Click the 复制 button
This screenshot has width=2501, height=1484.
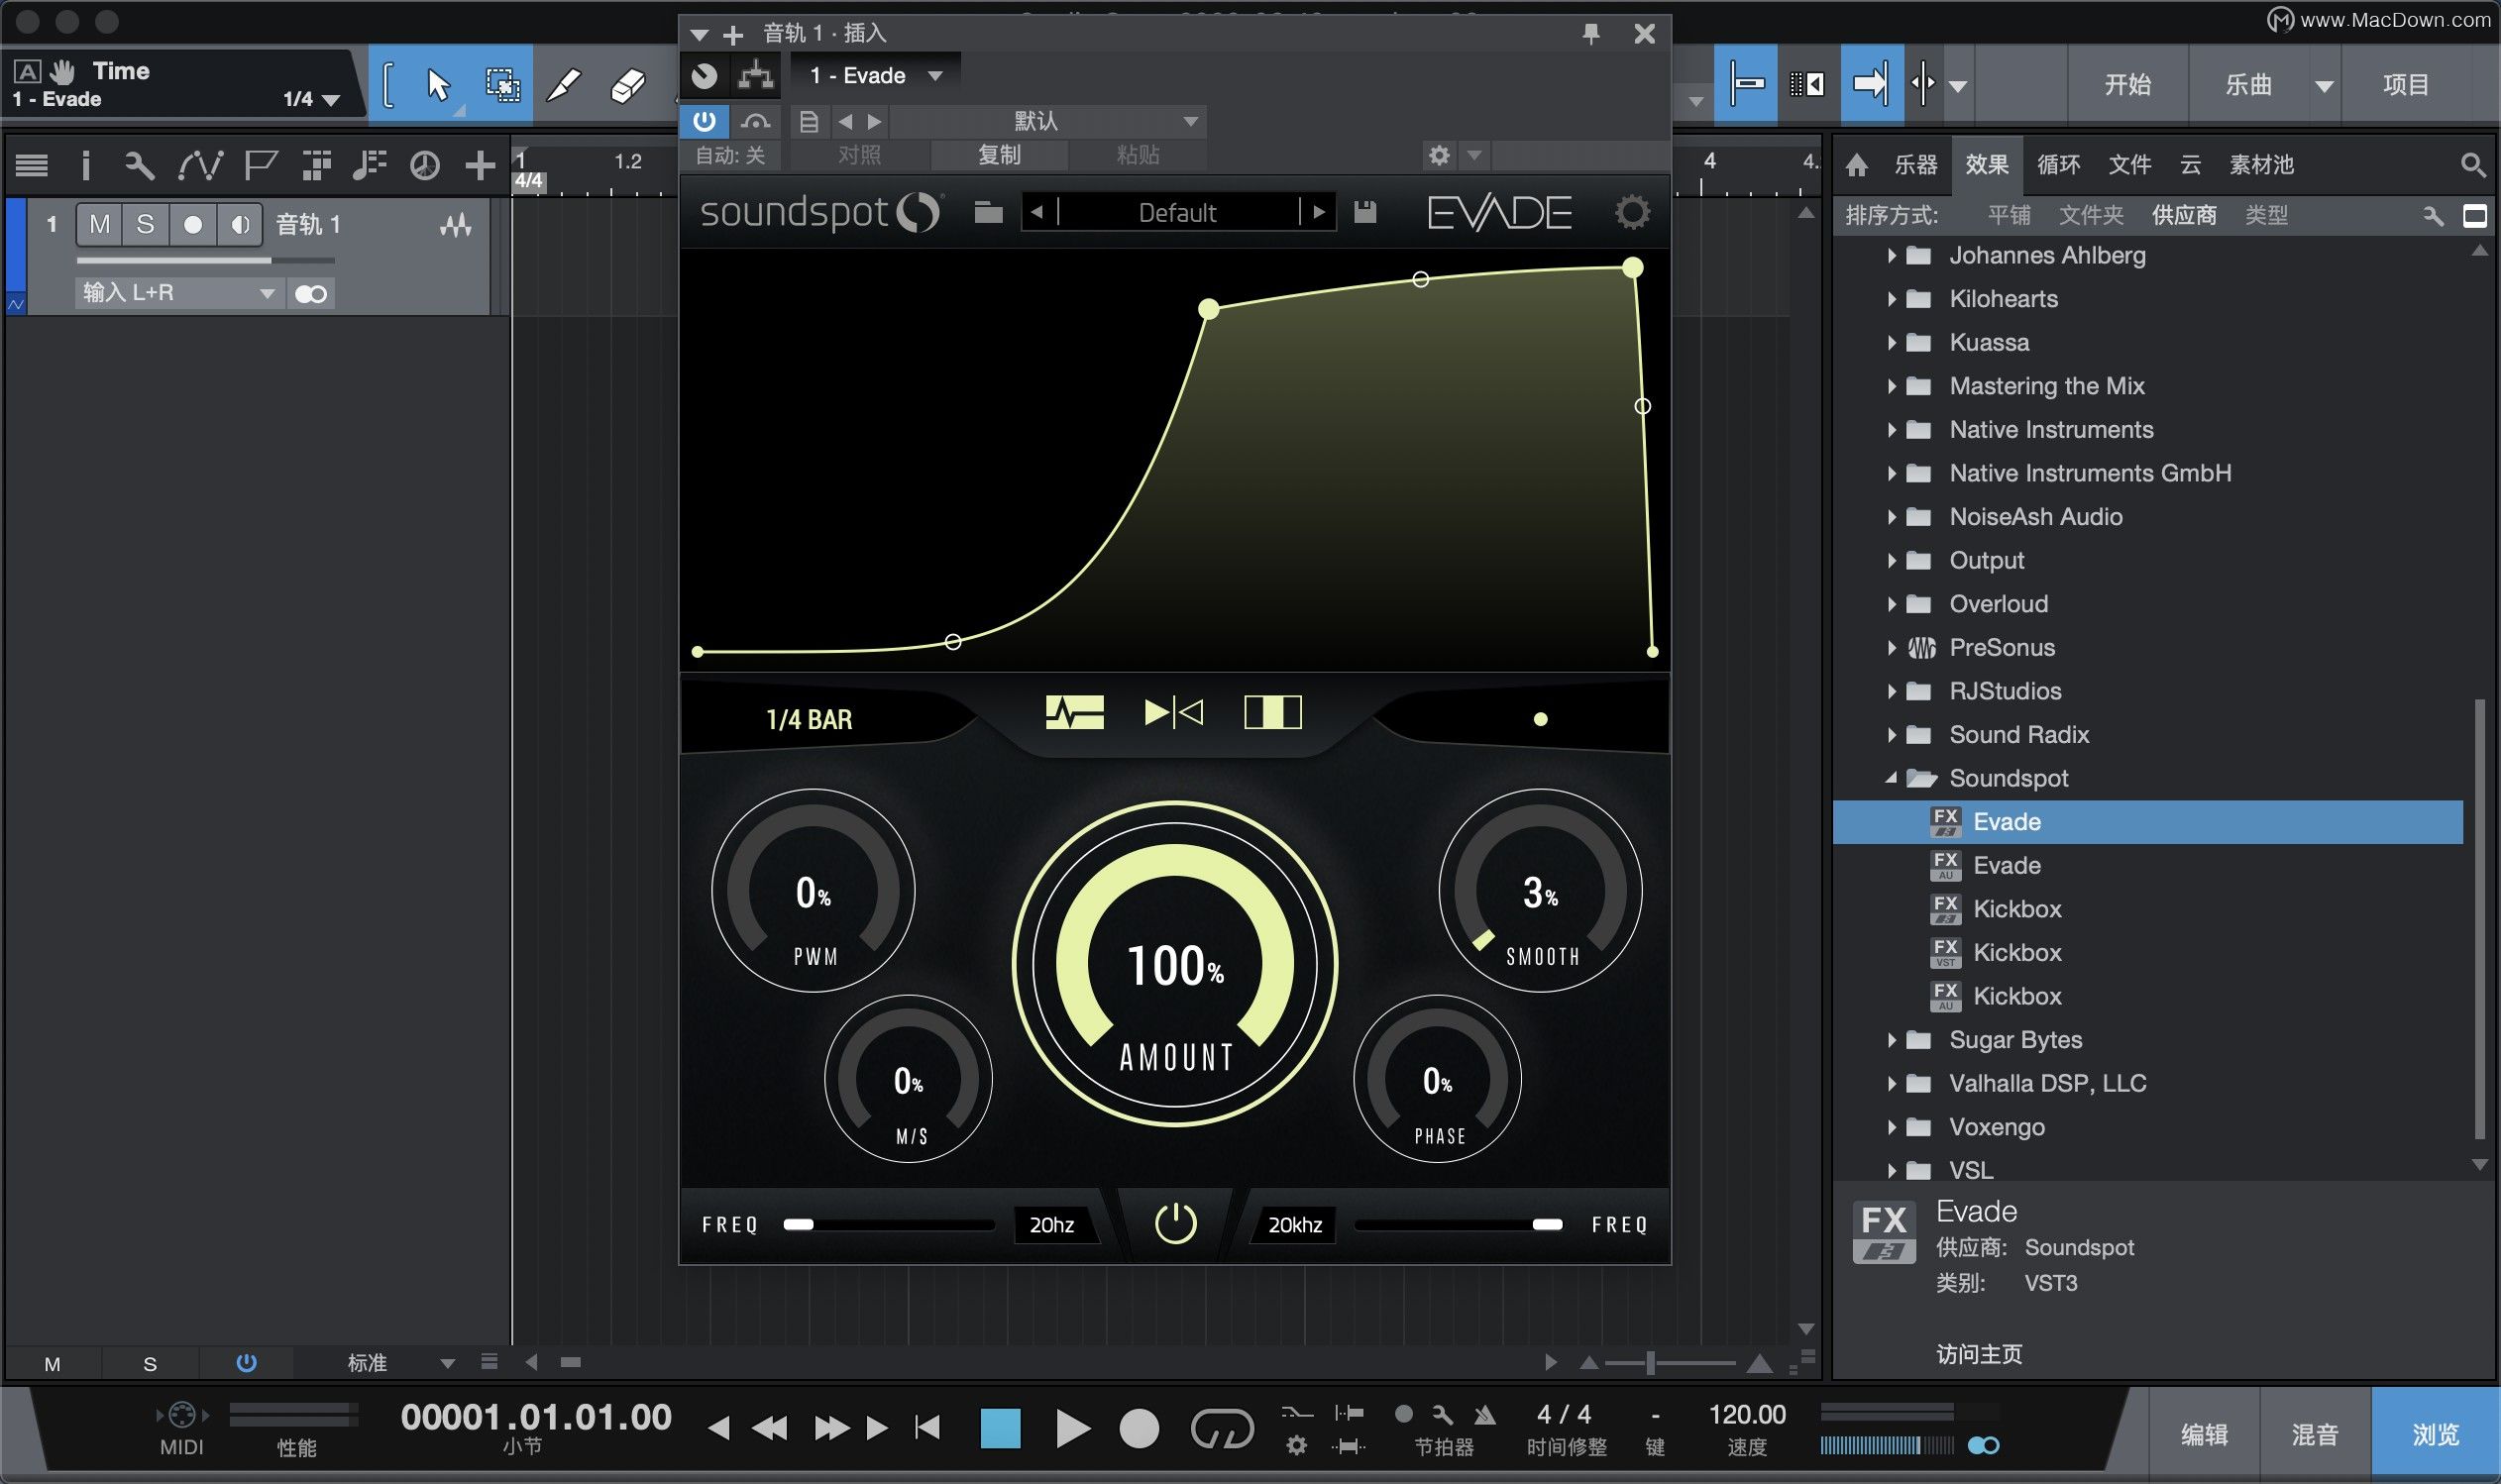(x=998, y=155)
